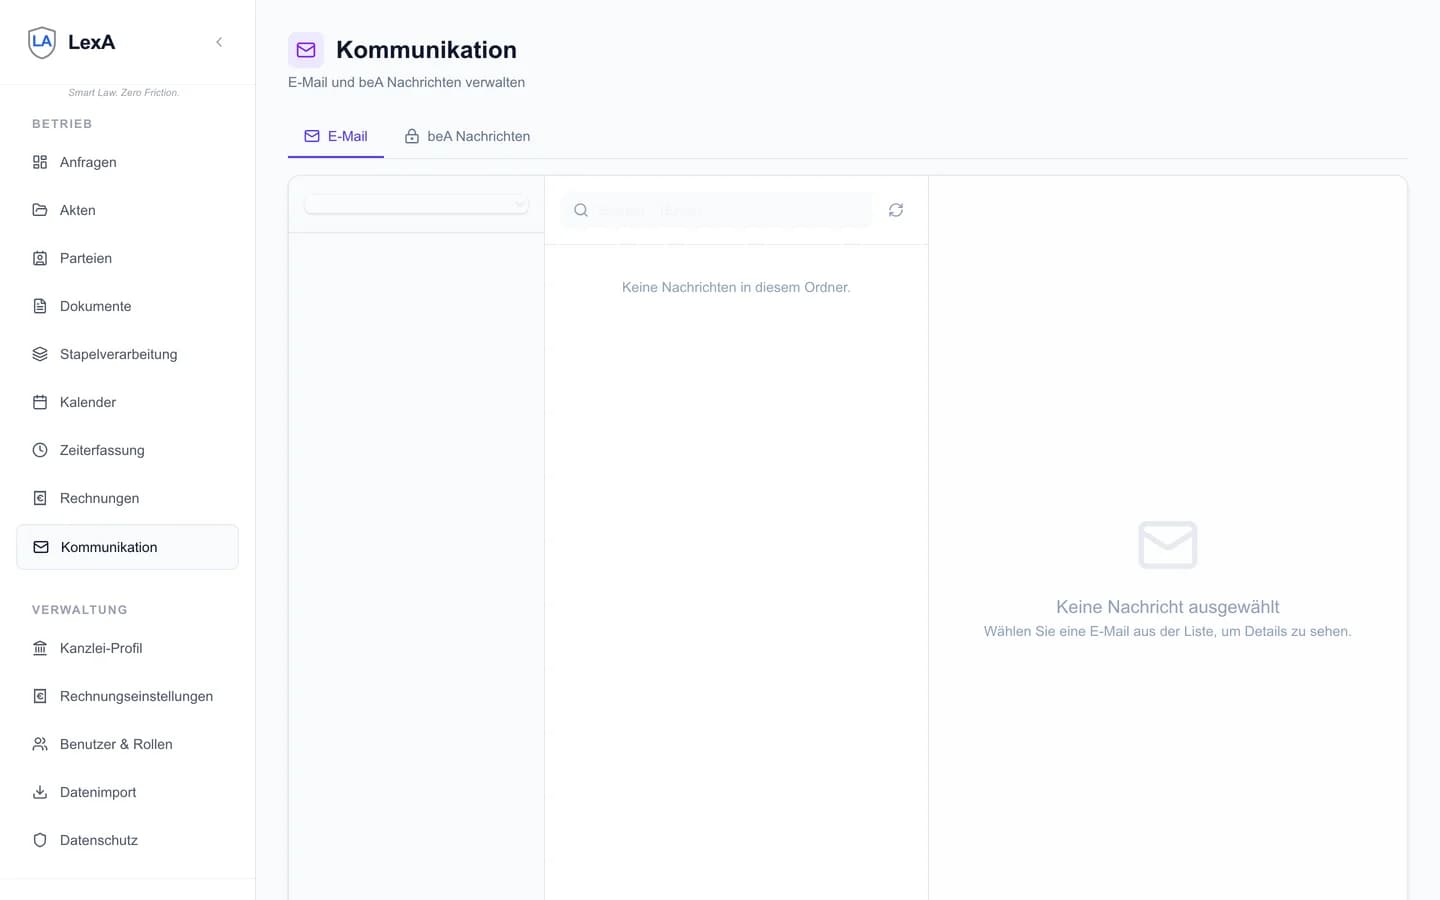The width and height of the screenshot is (1440, 900).
Task: Click the Datenschutz shield icon
Action: point(40,840)
